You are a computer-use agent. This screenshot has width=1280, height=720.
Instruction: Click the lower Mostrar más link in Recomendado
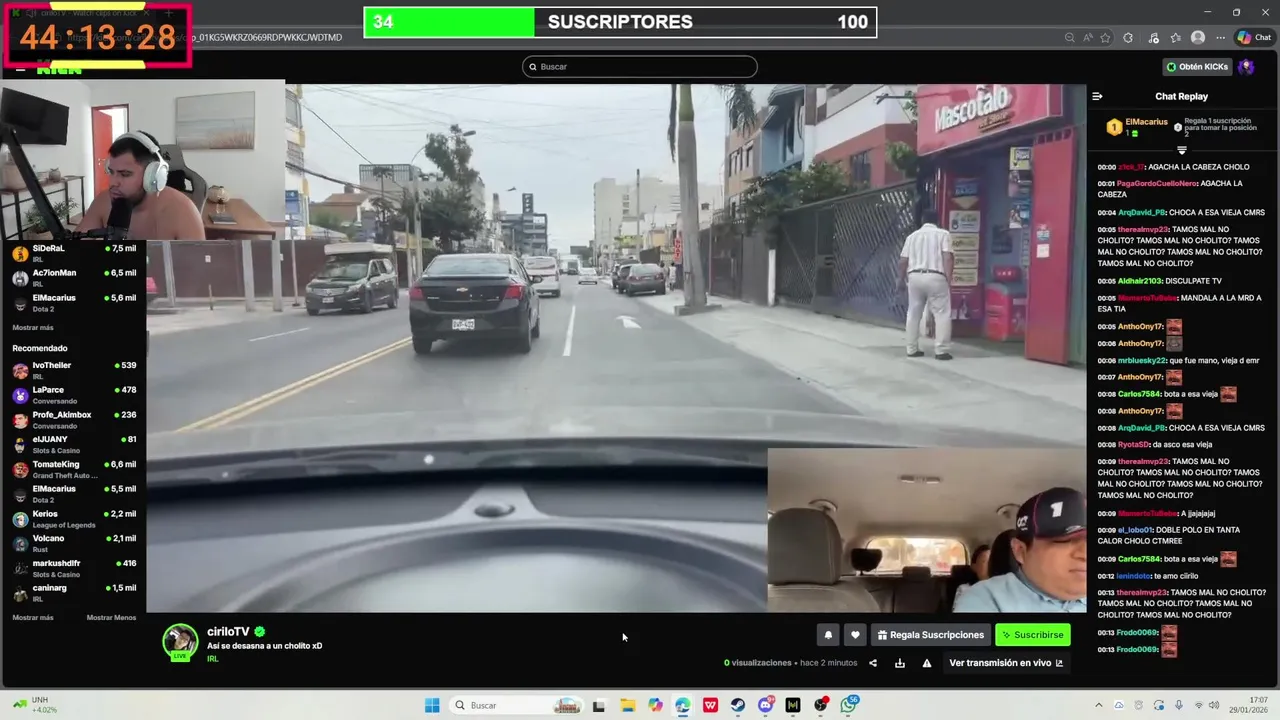point(33,617)
